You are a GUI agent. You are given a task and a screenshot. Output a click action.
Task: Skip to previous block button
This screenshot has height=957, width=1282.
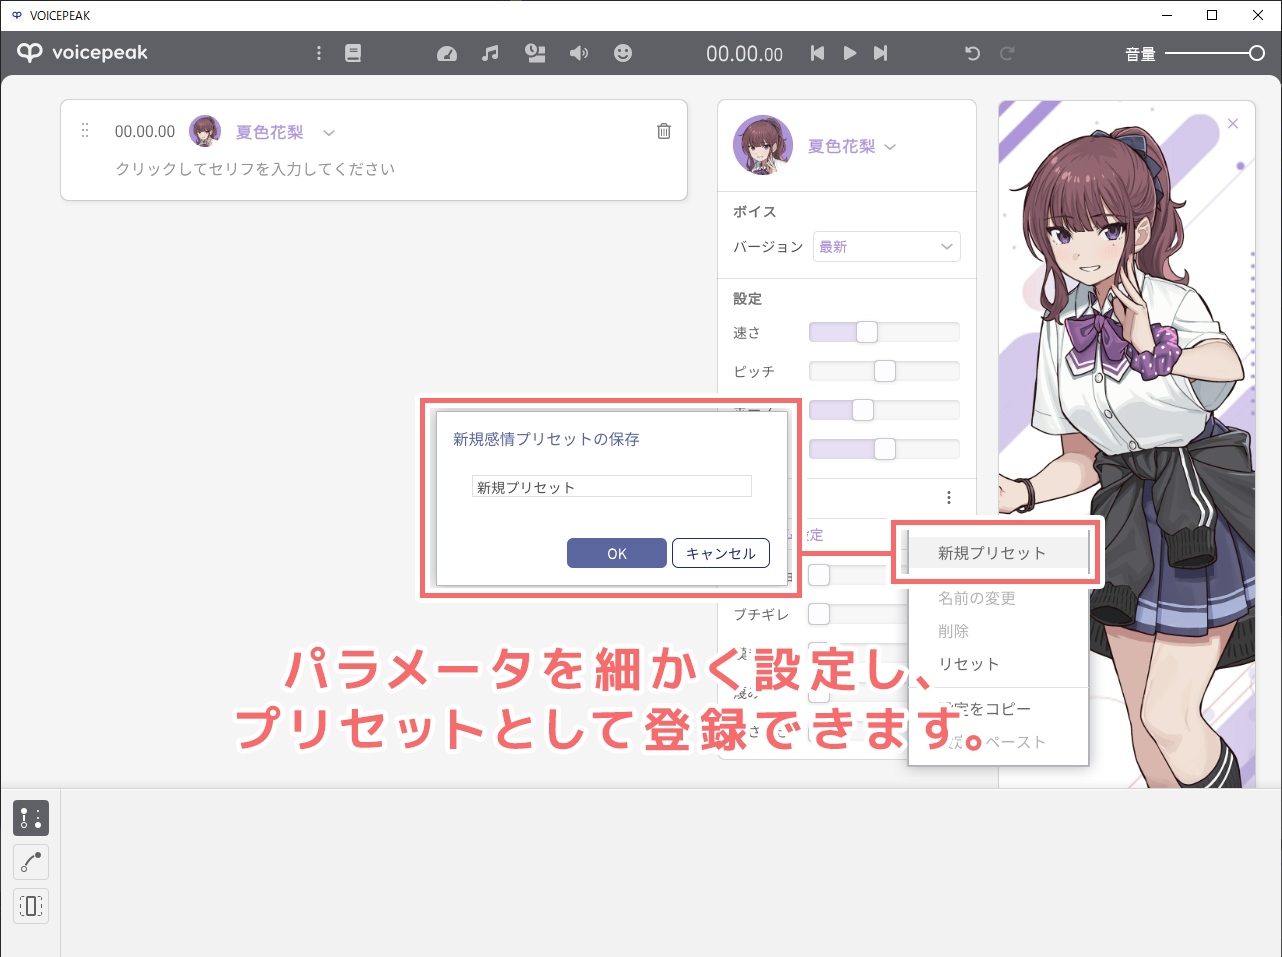click(817, 53)
